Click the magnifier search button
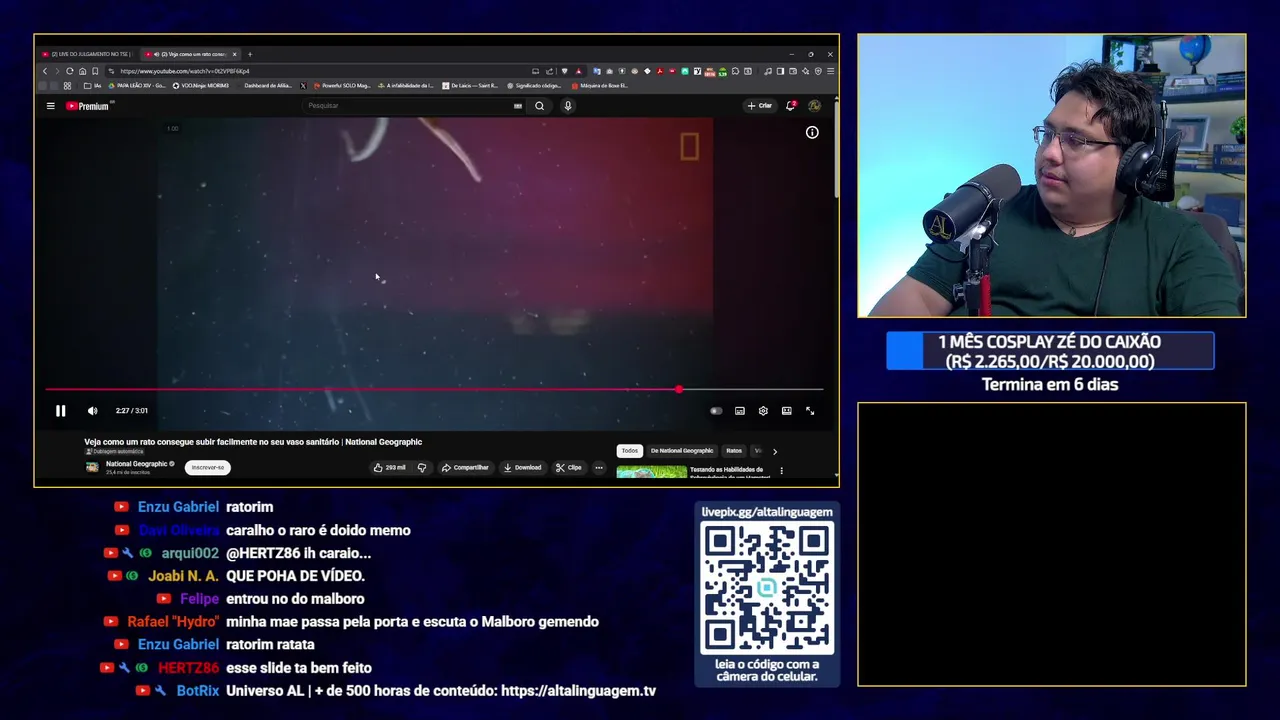The width and height of the screenshot is (1280, 720). pyautogui.click(x=539, y=105)
